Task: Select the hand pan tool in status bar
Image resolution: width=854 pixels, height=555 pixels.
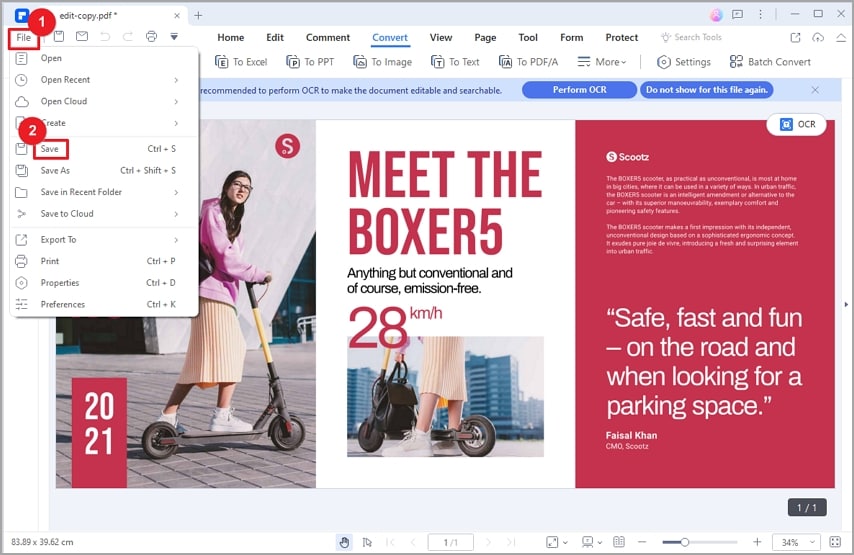Action: (x=345, y=542)
